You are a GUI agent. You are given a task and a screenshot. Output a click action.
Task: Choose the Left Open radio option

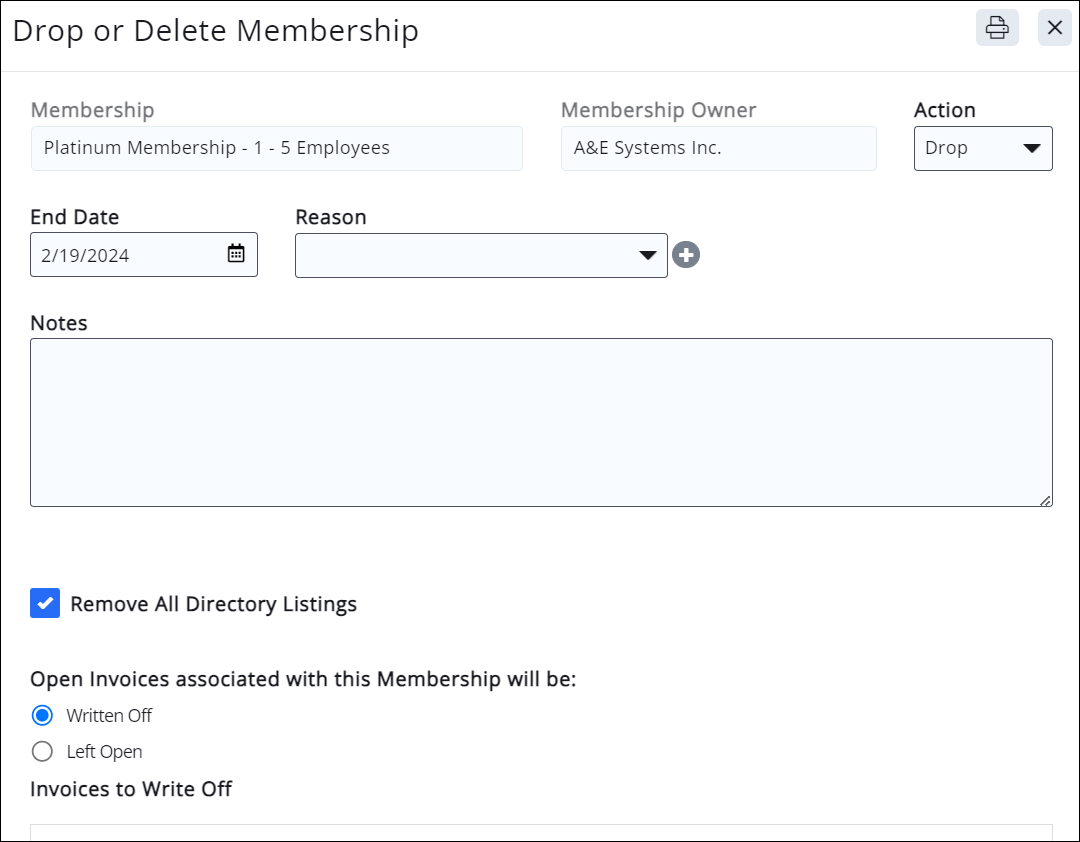pos(42,752)
